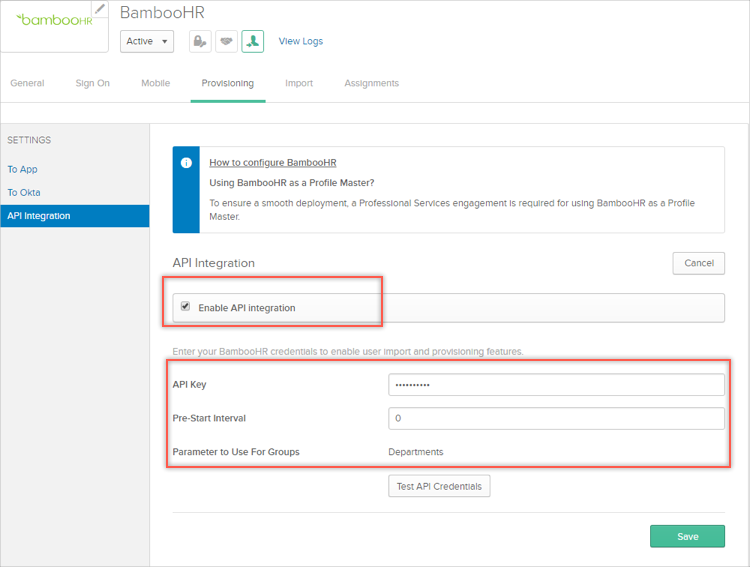Uncheck the Enable API integration checkbox
The image size is (750, 567).
click(185, 307)
